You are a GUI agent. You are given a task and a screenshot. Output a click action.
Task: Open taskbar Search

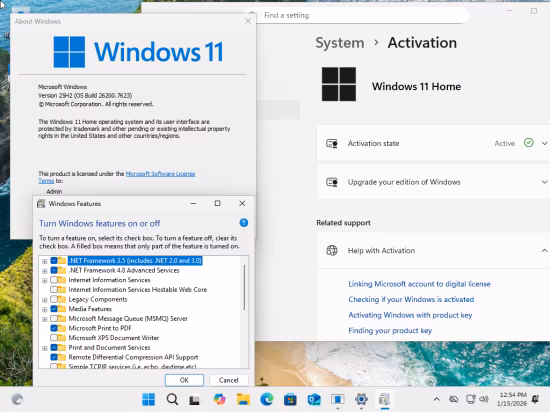pyautogui.click(x=172, y=399)
